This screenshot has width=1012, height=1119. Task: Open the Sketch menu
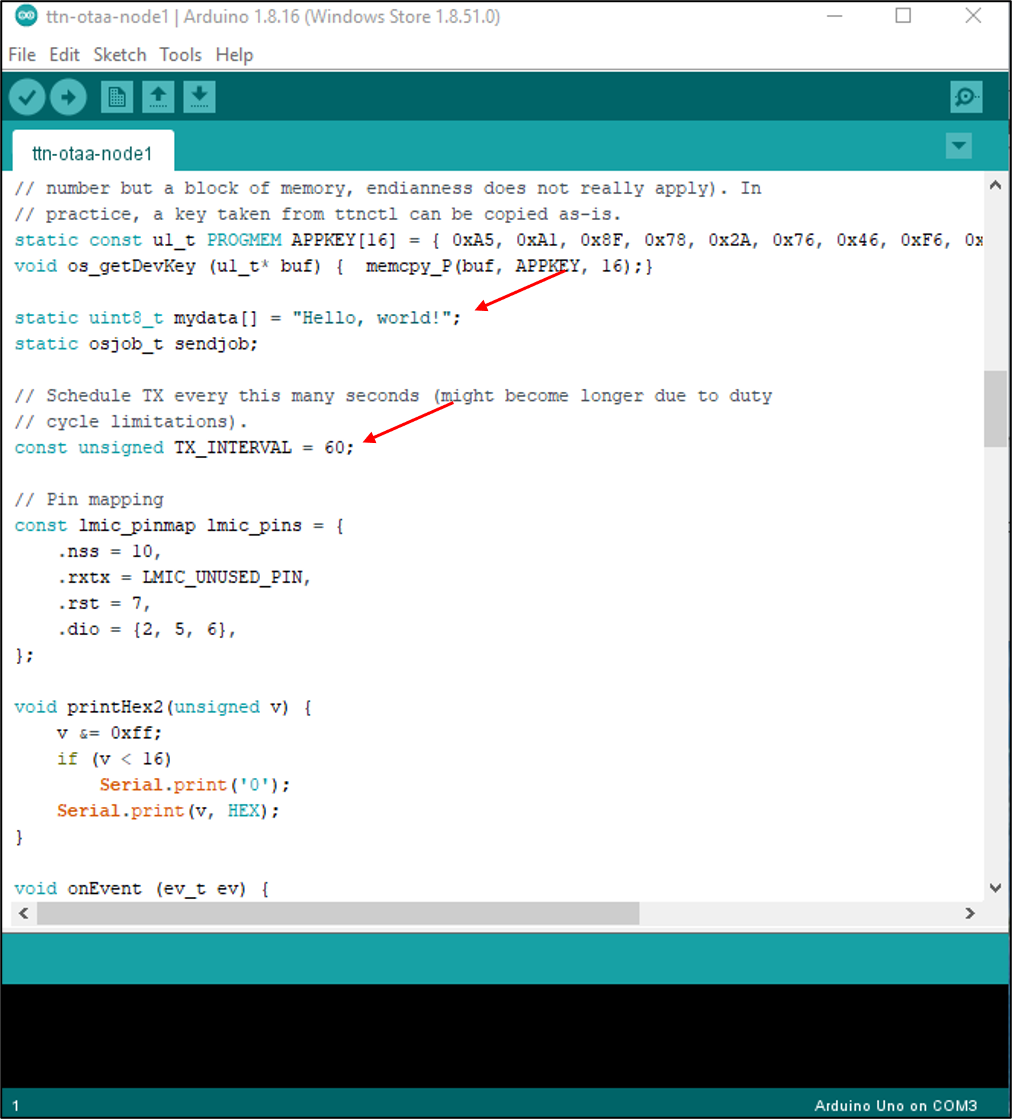(x=119, y=55)
